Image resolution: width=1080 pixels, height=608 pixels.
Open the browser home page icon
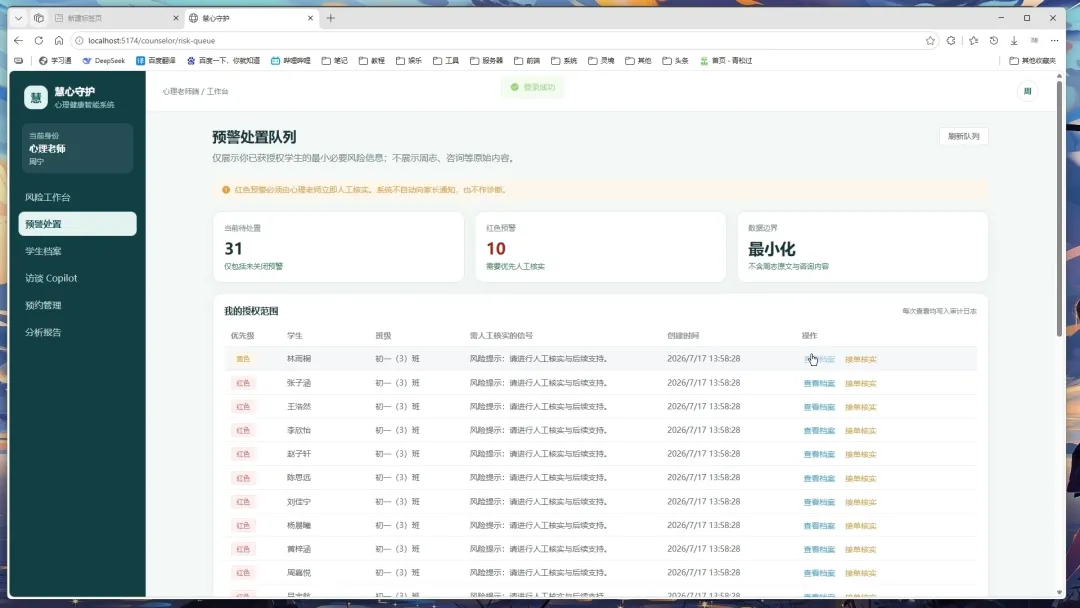coord(59,41)
